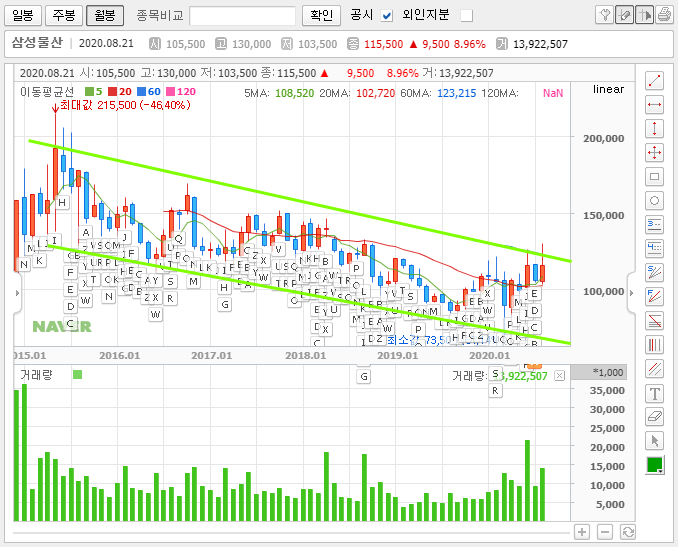Click the 2020.01 date axis label
The width and height of the screenshot is (678, 547).
pos(489,356)
